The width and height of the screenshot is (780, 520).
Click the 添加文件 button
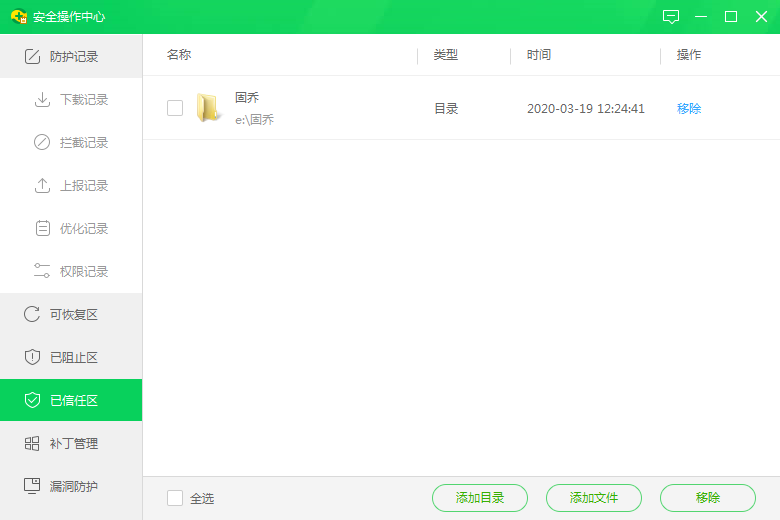coord(593,498)
